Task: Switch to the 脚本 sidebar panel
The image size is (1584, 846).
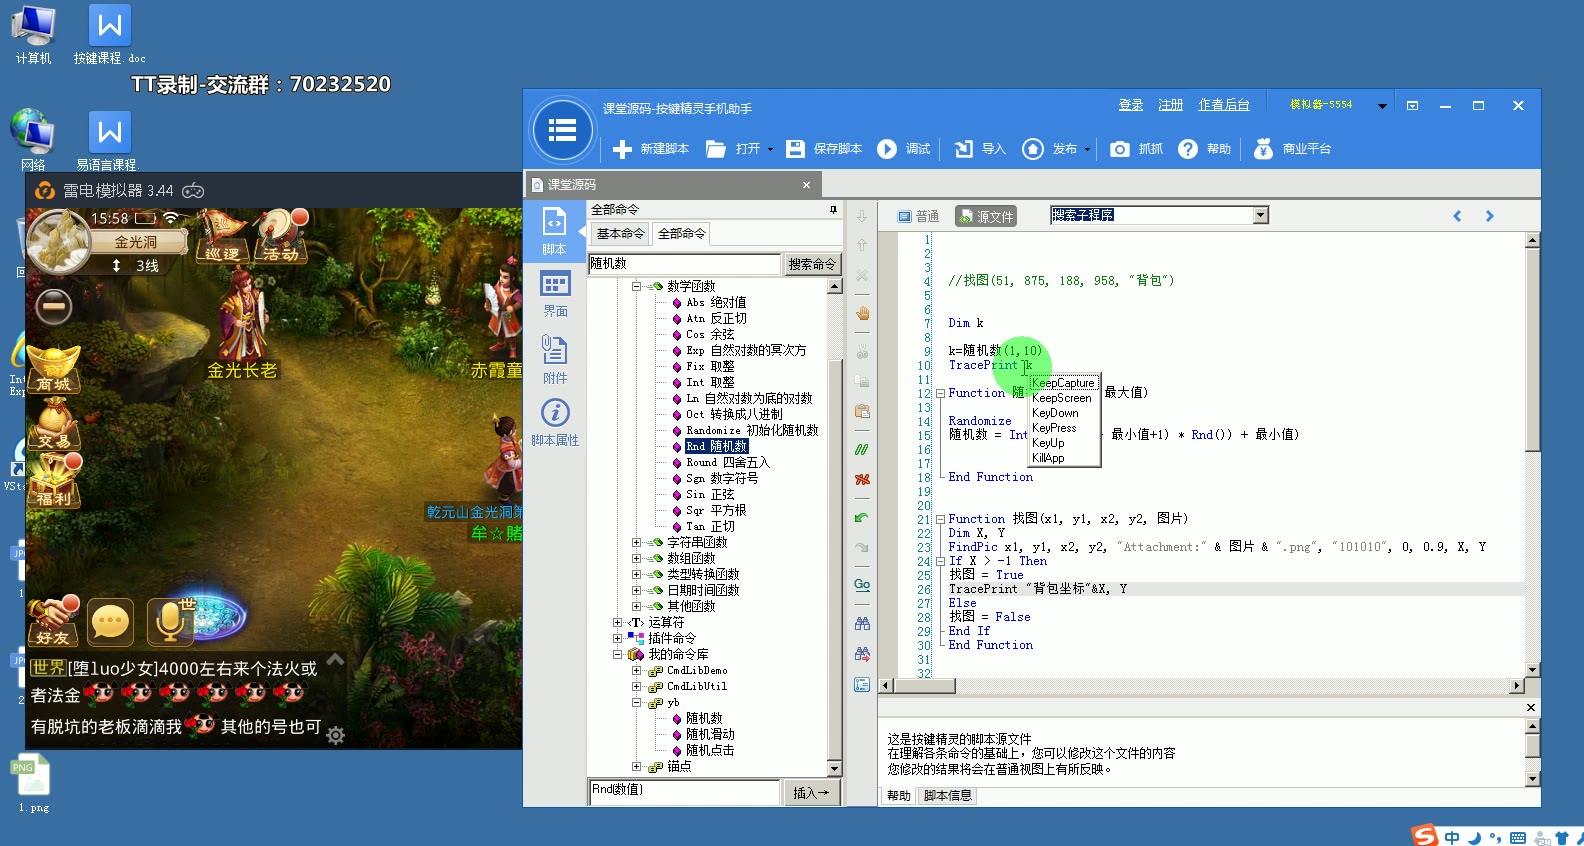Action: point(554,231)
